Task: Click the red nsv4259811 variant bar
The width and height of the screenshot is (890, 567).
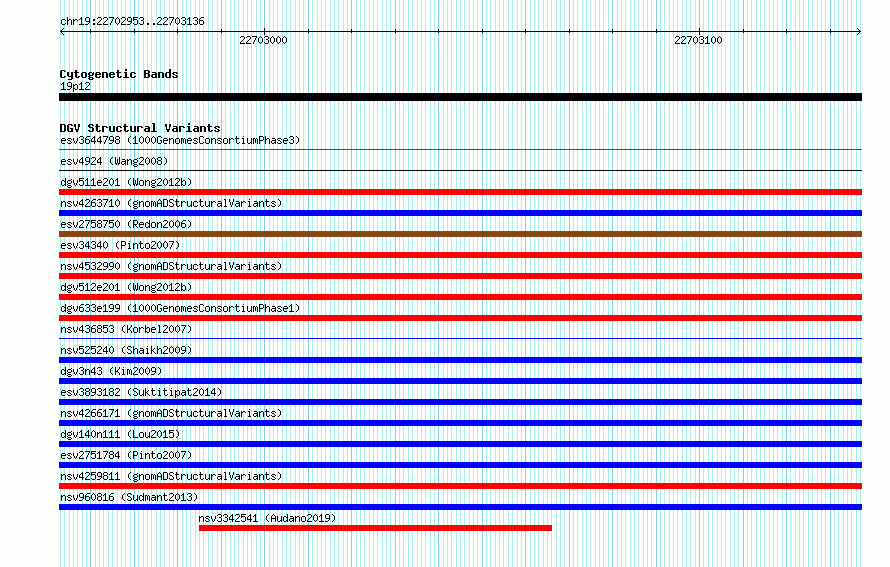Action: [x=460, y=486]
